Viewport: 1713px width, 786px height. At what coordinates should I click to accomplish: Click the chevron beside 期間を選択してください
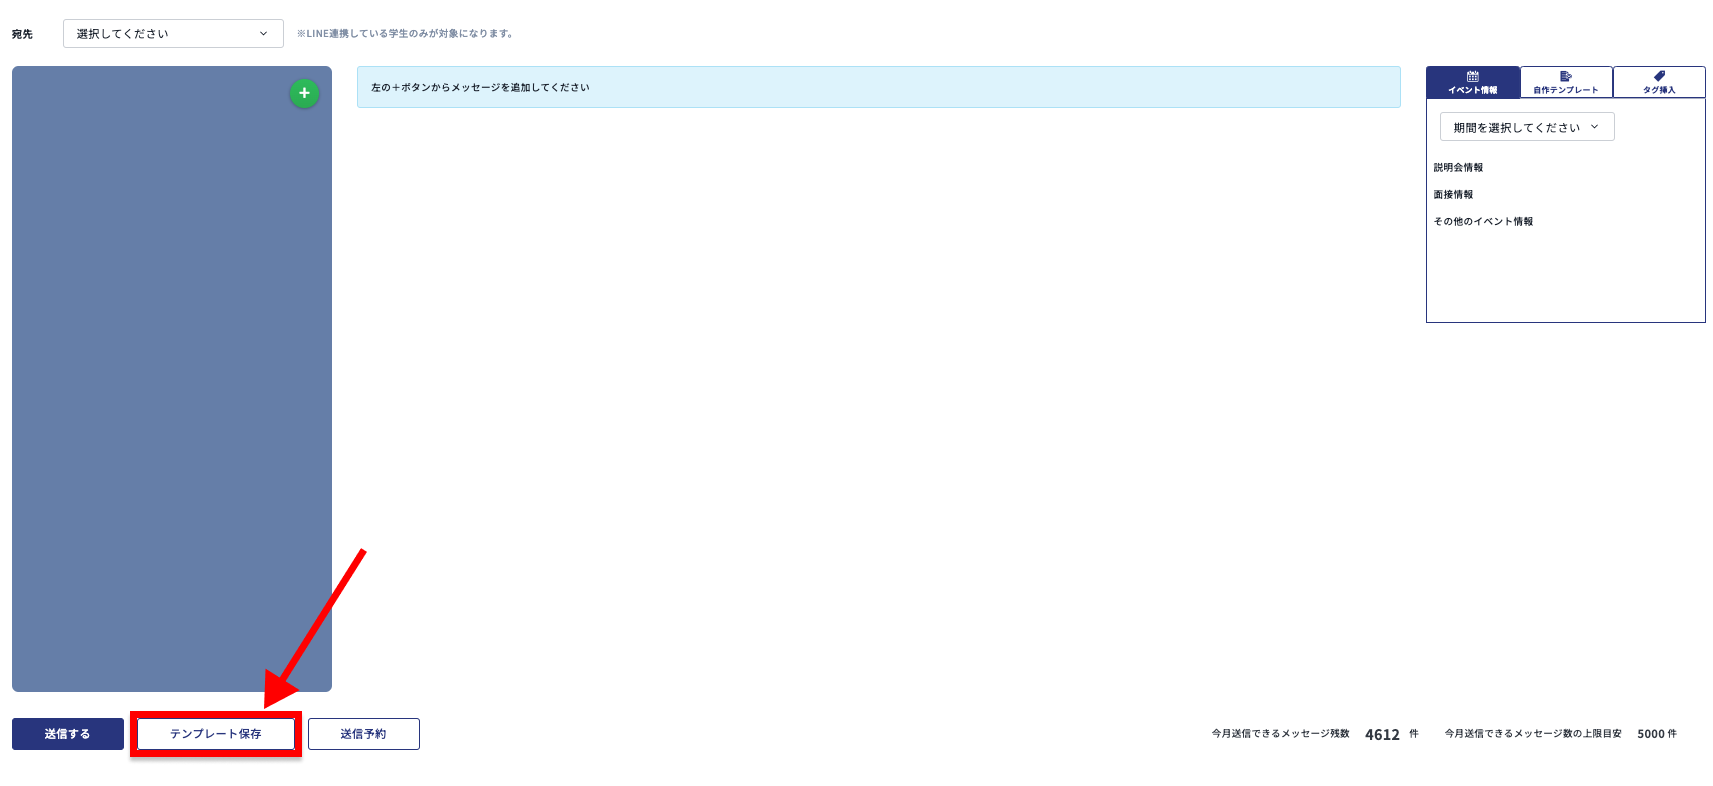[x=1594, y=127]
